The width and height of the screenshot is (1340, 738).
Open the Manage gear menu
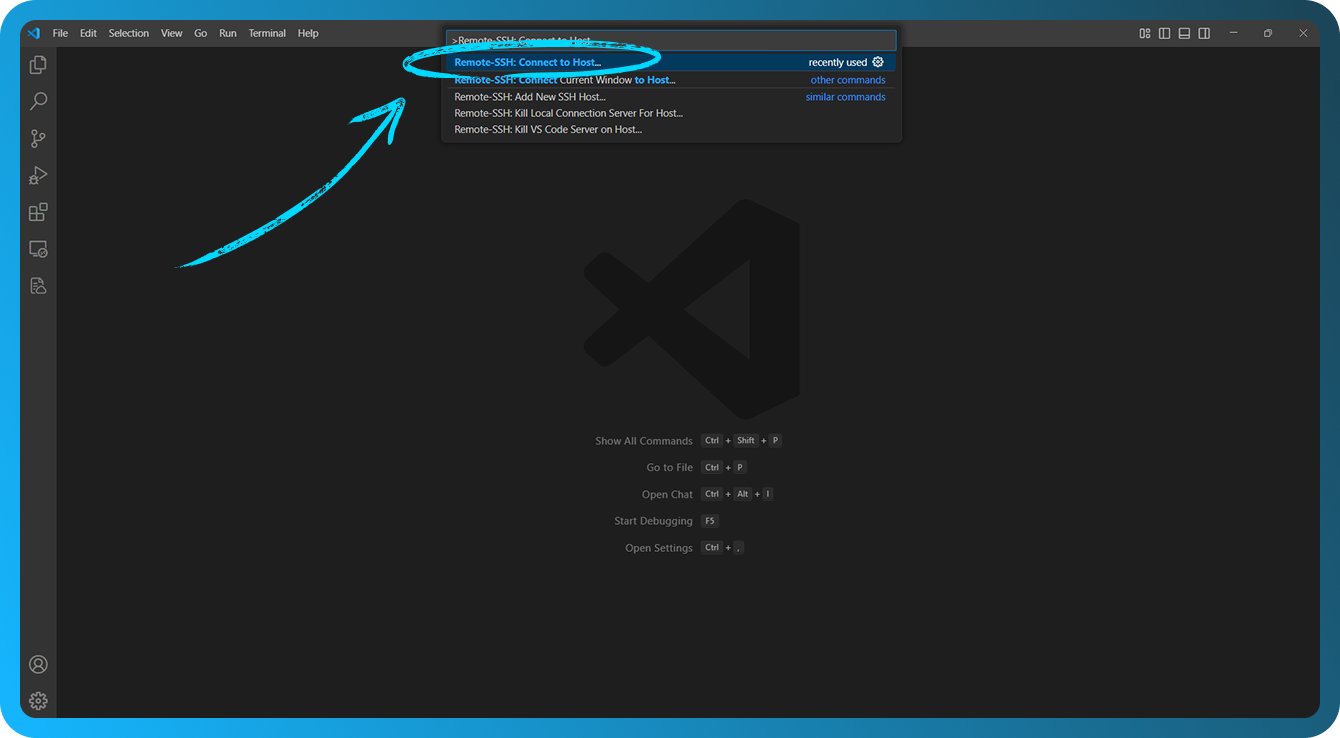(38, 700)
